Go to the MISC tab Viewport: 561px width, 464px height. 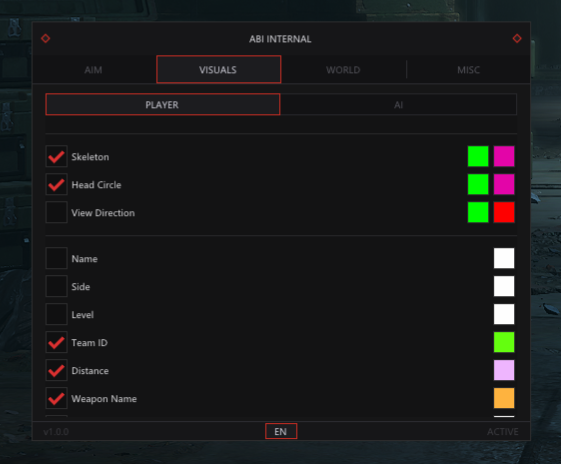click(x=468, y=70)
